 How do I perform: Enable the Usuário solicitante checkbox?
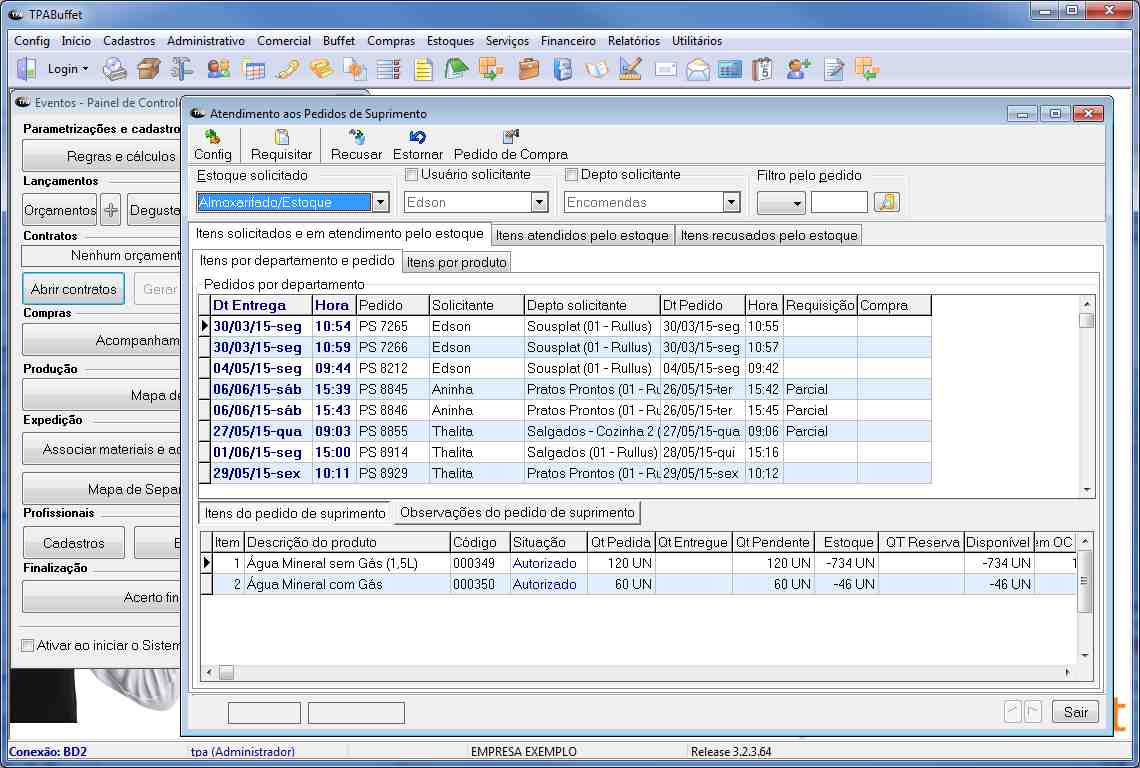(411, 175)
